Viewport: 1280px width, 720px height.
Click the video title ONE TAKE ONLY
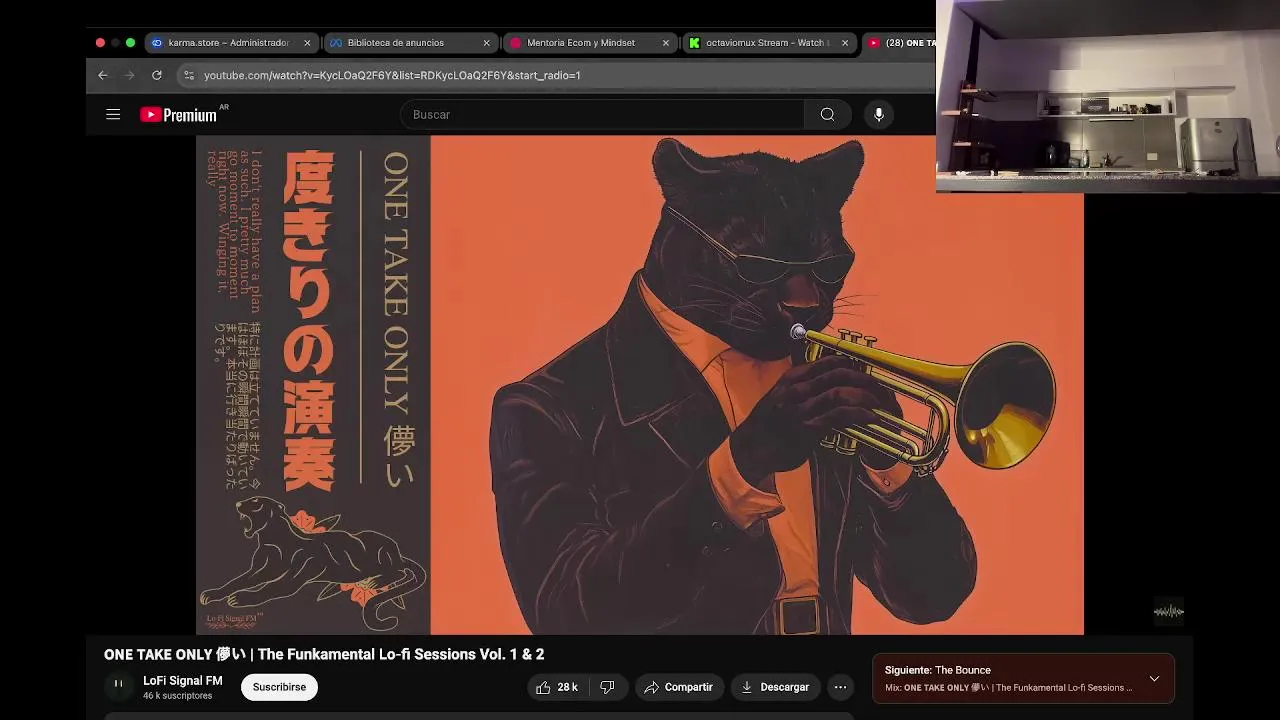[x=324, y=654]
